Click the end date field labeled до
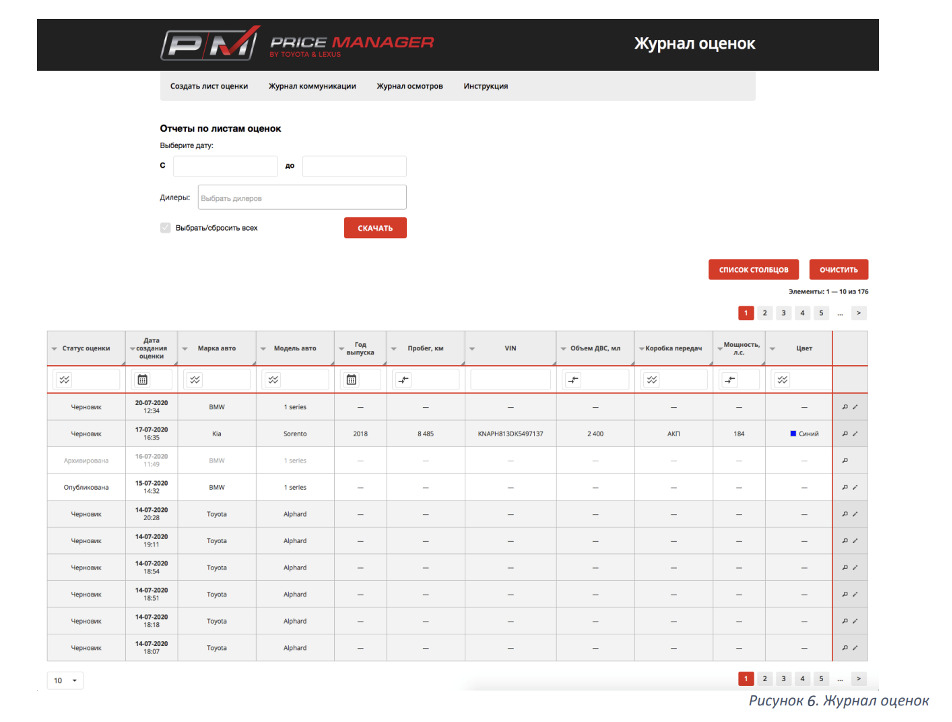This screenshot has height=722, width=952. (355, 166)
